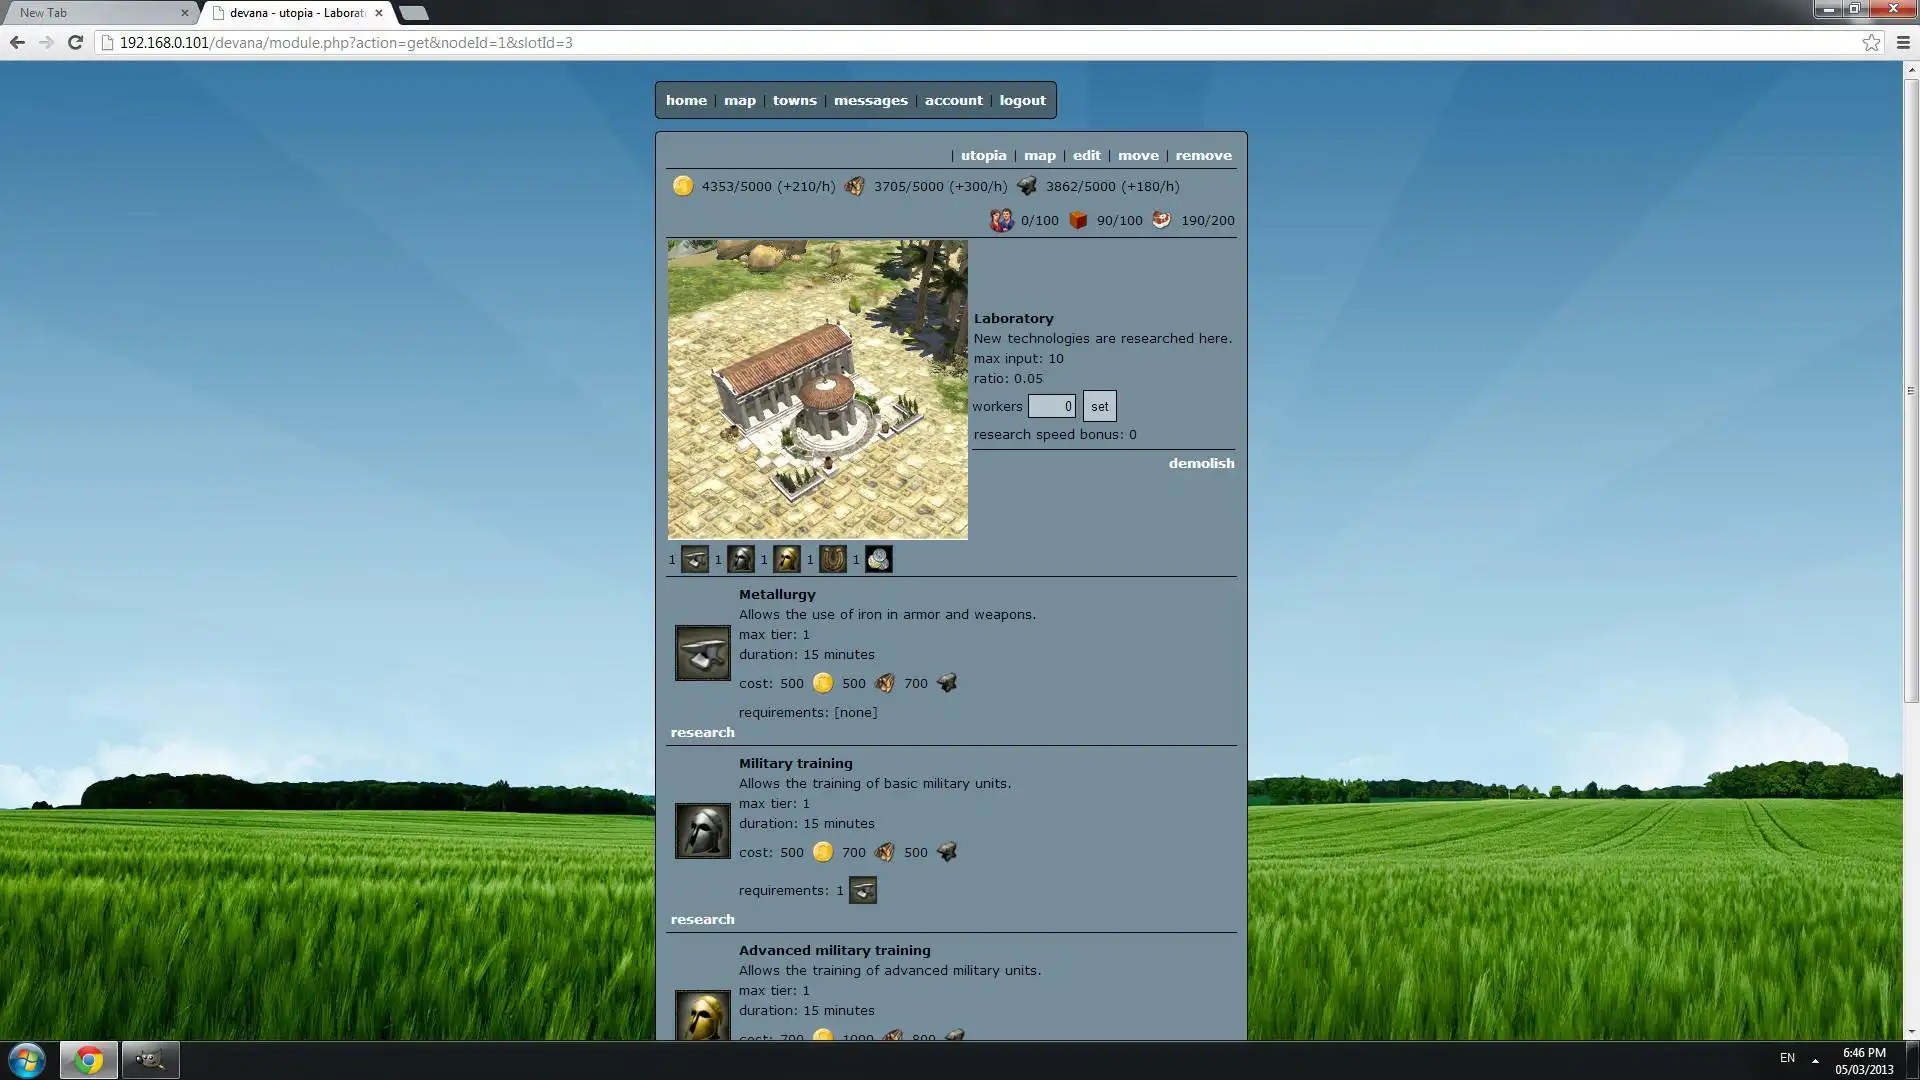Click the demolish button for Laboratory
This screenshot has height=1080, width=1920.
pyautogui.click(x=1200, y=464)
